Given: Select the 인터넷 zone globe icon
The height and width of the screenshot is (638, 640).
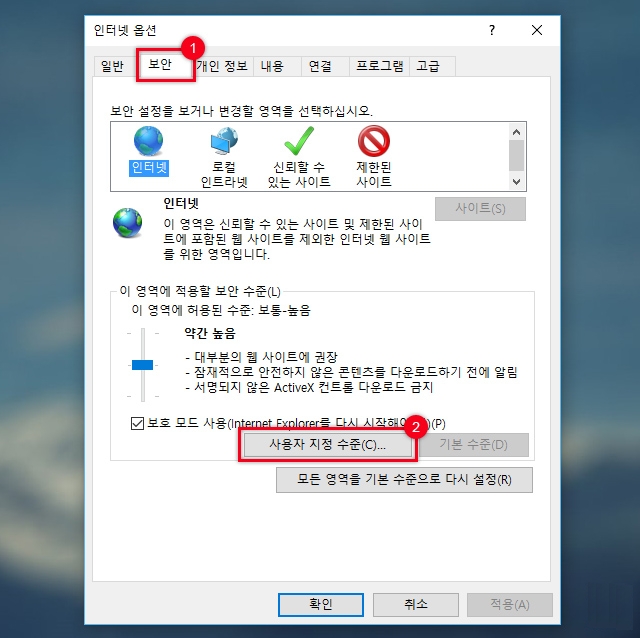Looking at the screenshot, I should point(149,141).
